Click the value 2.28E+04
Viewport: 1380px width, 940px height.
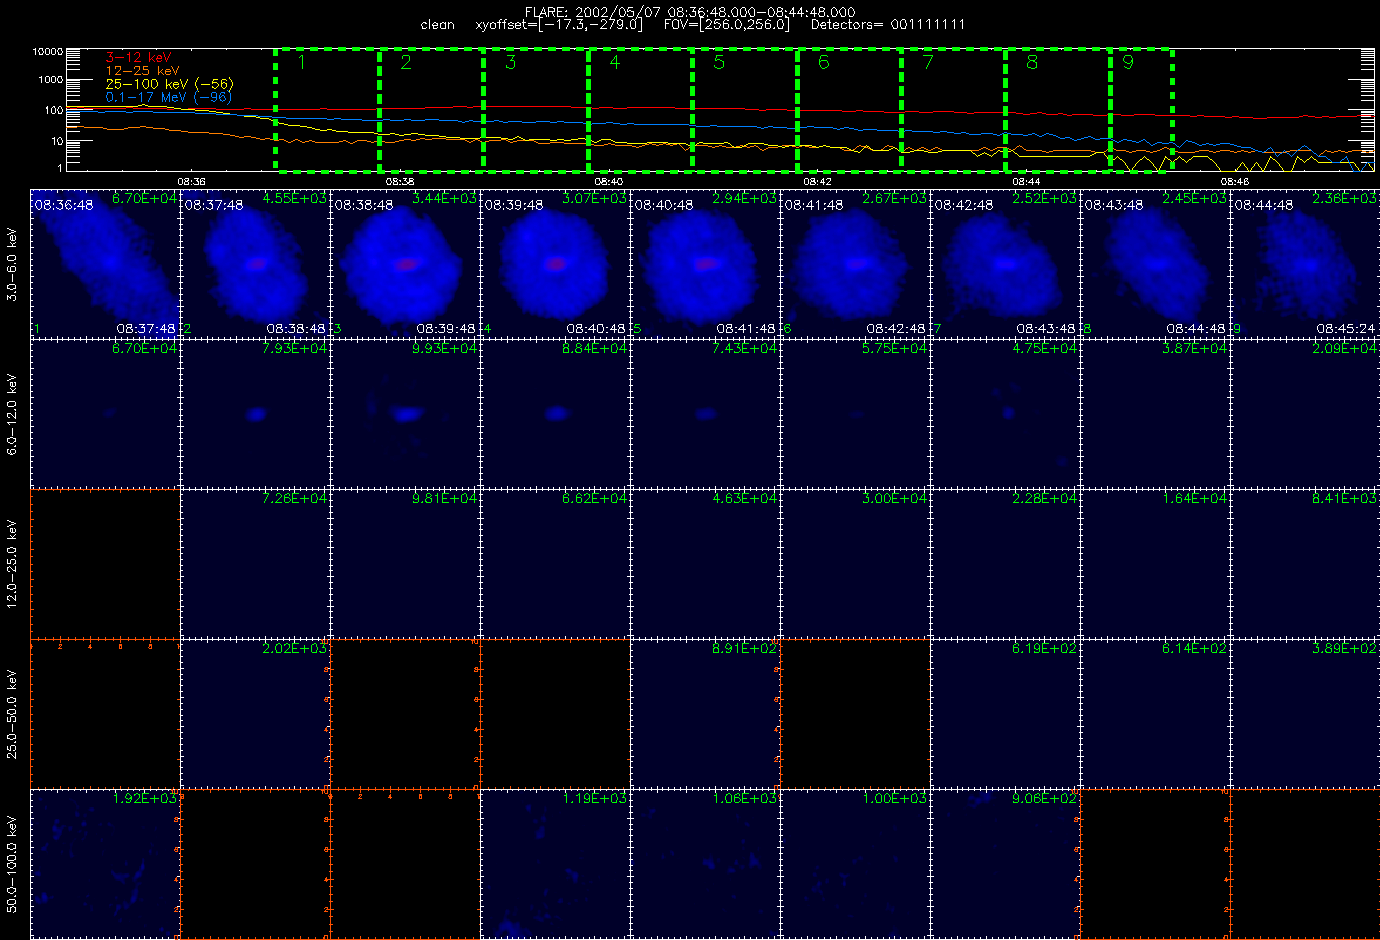tap(1045, 498)
